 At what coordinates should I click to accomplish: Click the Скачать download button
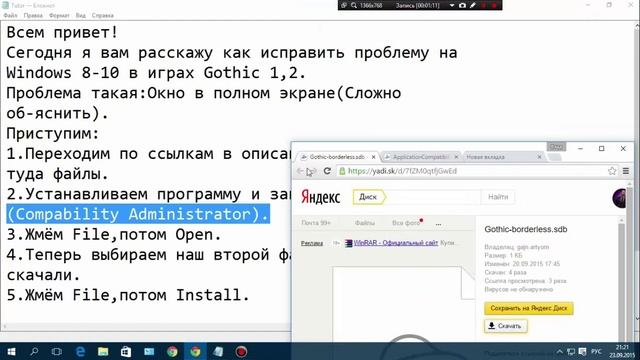pyautogui.click(x=505, y=326)
